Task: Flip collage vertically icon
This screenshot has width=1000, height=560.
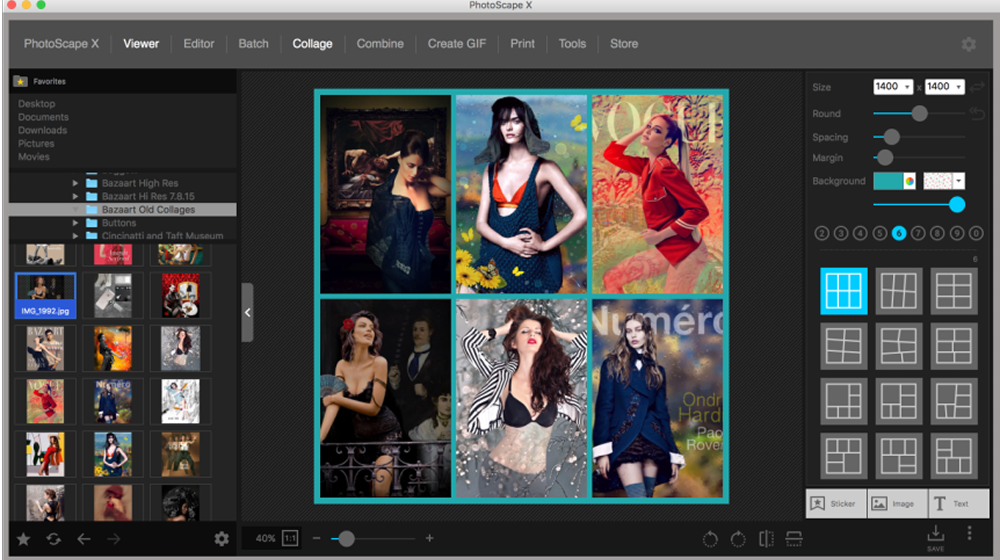Action: click(x=794, y=539)
